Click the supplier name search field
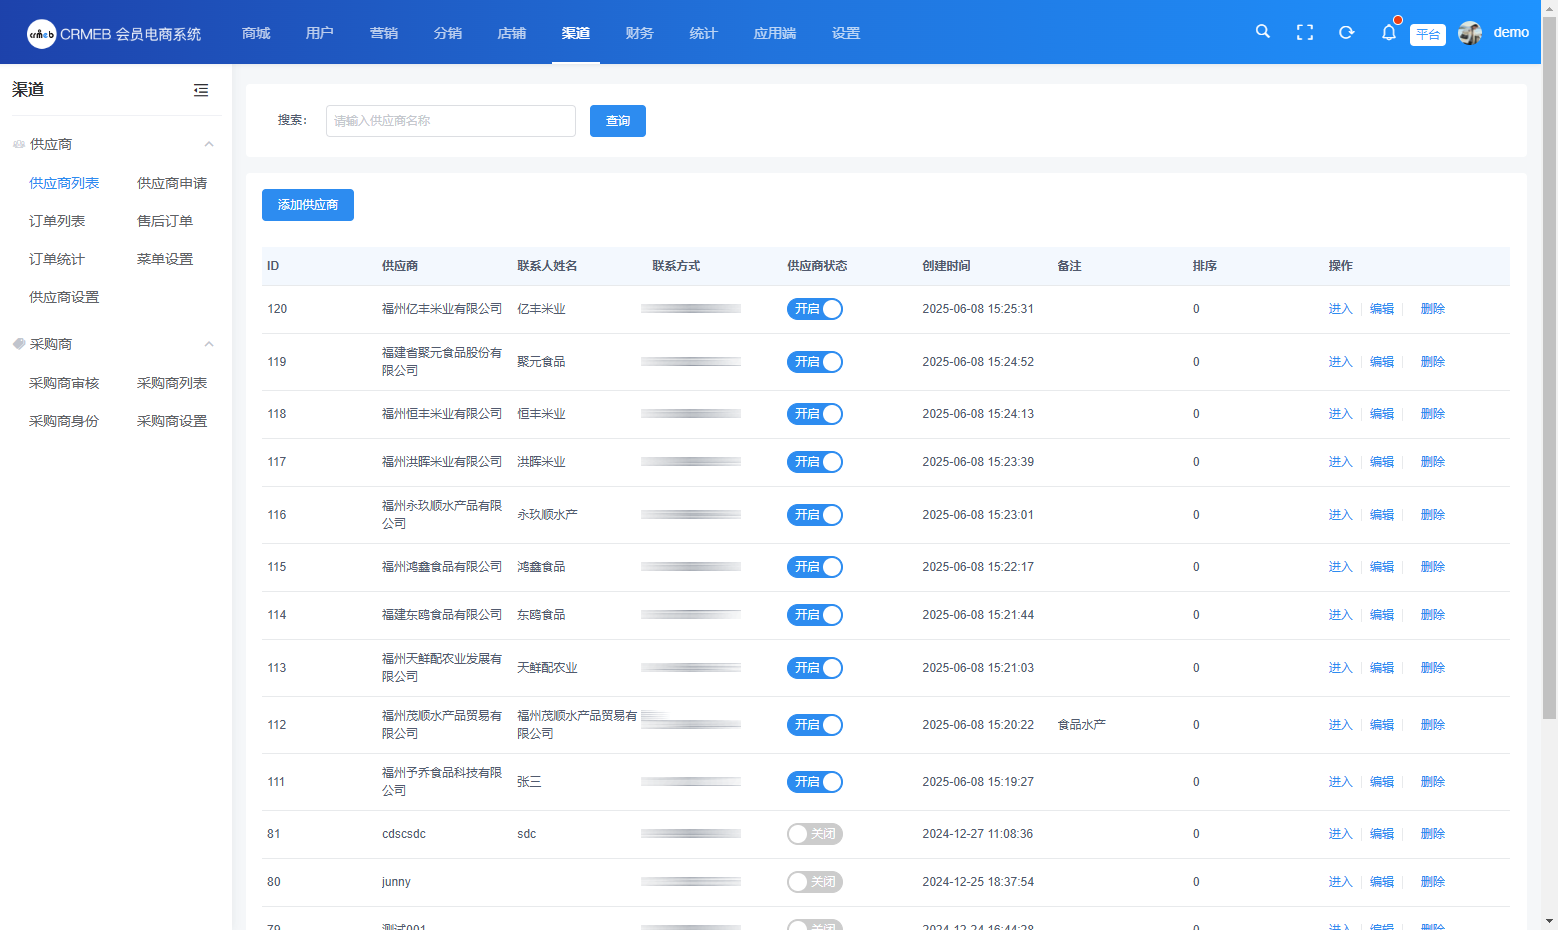 click(x=450, y=121)
